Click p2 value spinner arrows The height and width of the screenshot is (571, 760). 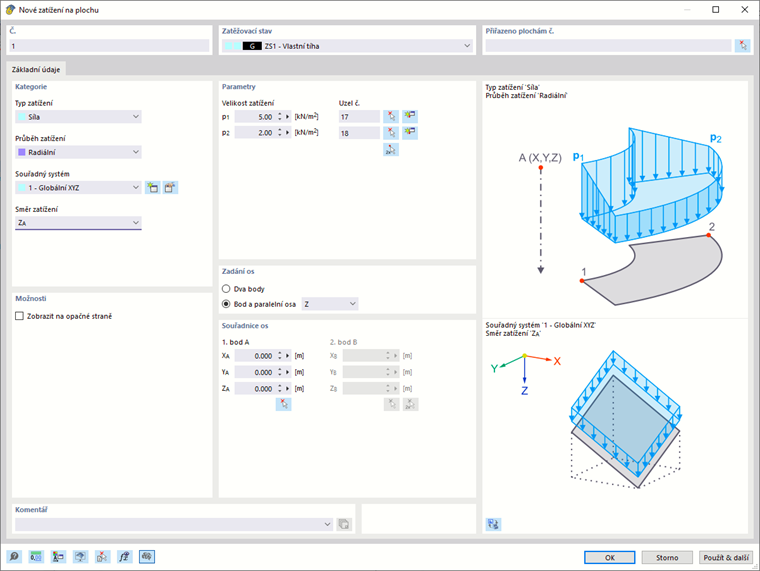[280, 133]
